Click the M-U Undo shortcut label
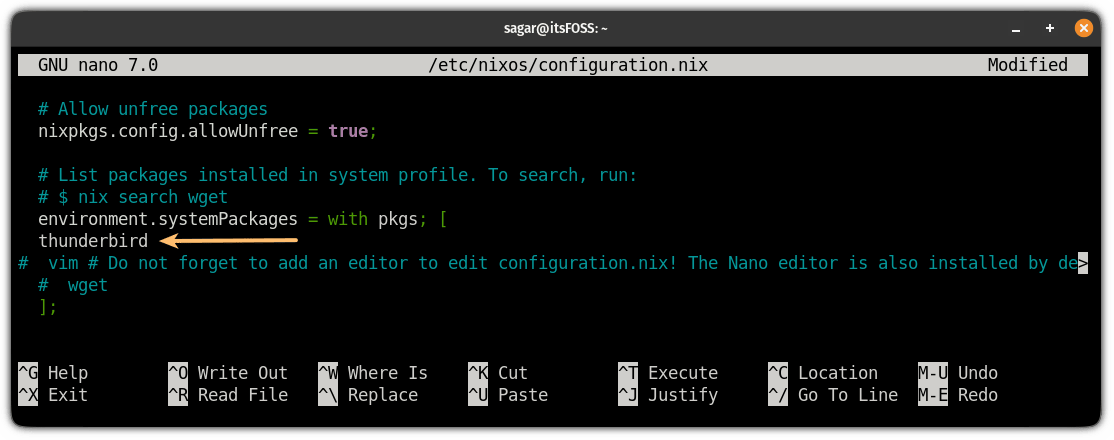Image resolution: width=1114 pixels, height=440 pixels. 958,373
